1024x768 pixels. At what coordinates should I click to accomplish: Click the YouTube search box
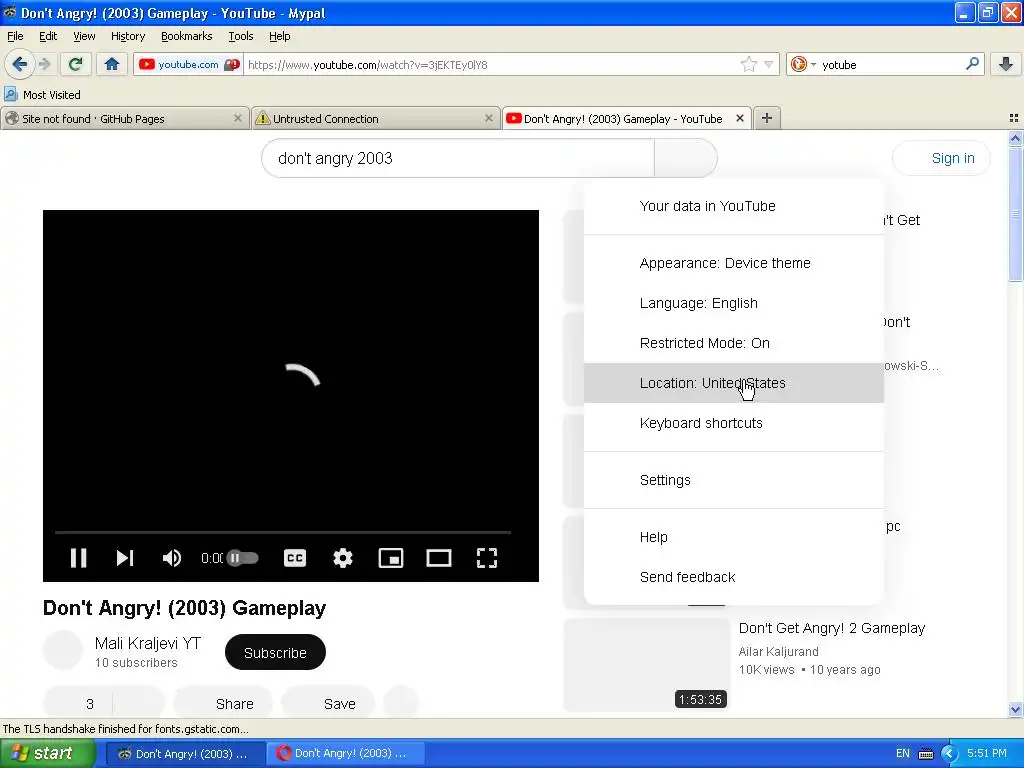(458, 158)
